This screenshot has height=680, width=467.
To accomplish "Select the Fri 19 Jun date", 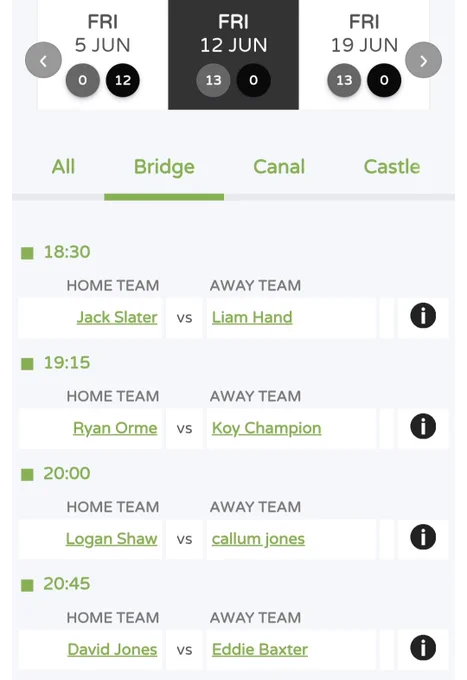I will point(364,55).
